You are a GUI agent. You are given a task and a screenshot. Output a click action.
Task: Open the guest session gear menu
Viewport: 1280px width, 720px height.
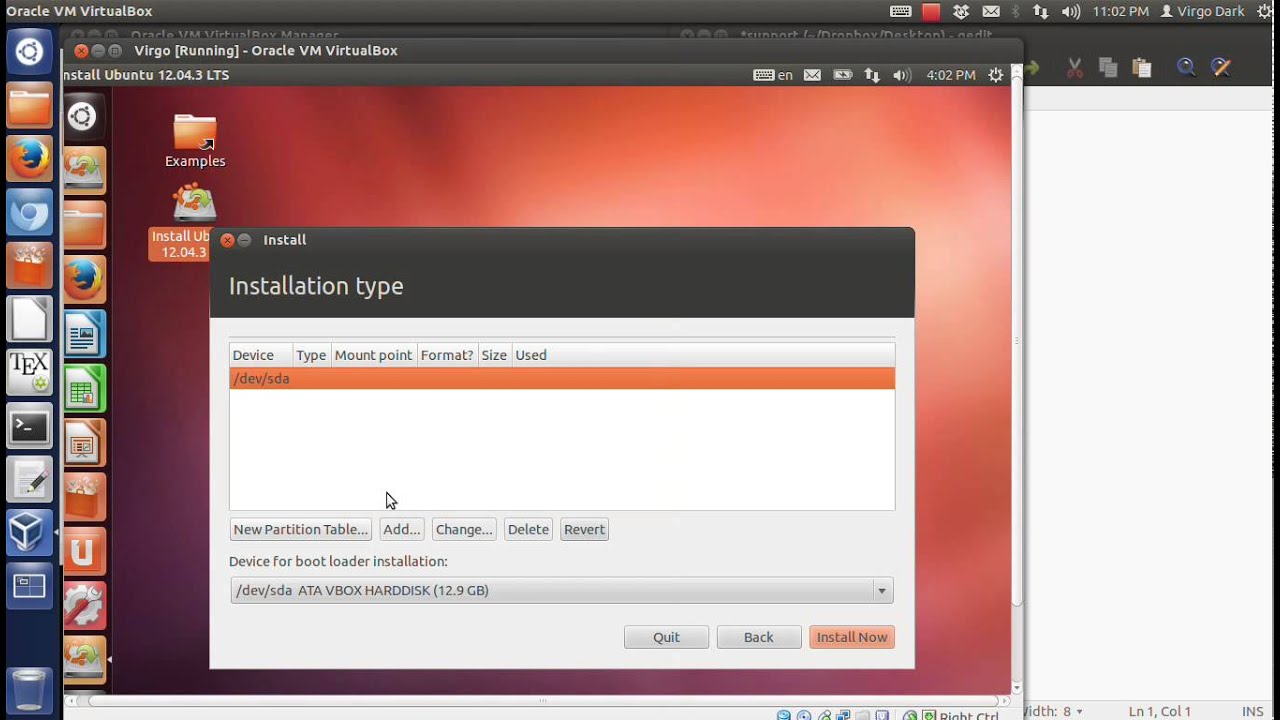point(995,75)
